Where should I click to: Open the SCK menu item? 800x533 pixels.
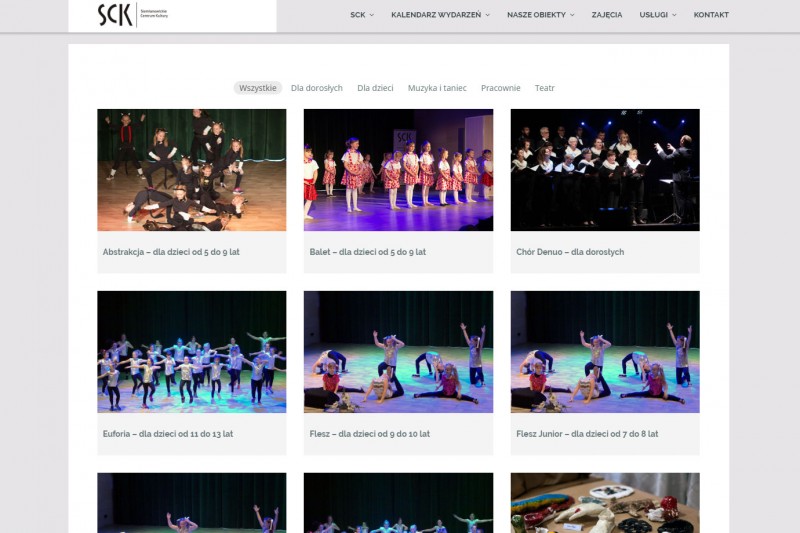(358, 15)
